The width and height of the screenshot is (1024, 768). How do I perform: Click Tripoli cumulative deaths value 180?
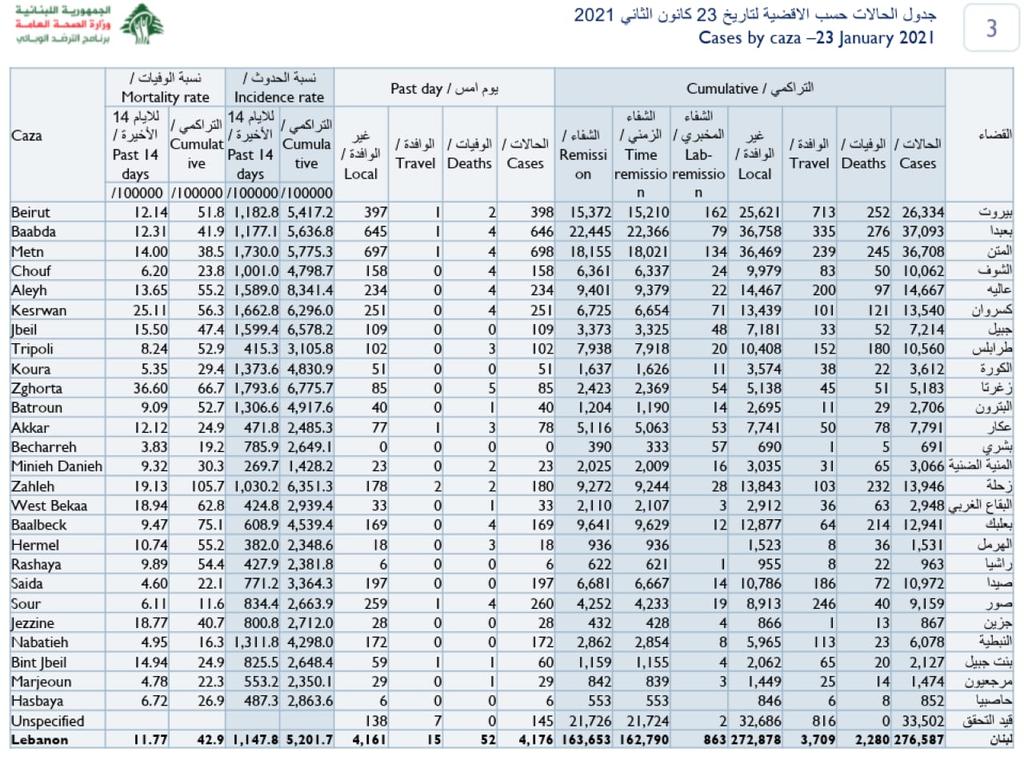pyautogui.click(x=878, y=349)
